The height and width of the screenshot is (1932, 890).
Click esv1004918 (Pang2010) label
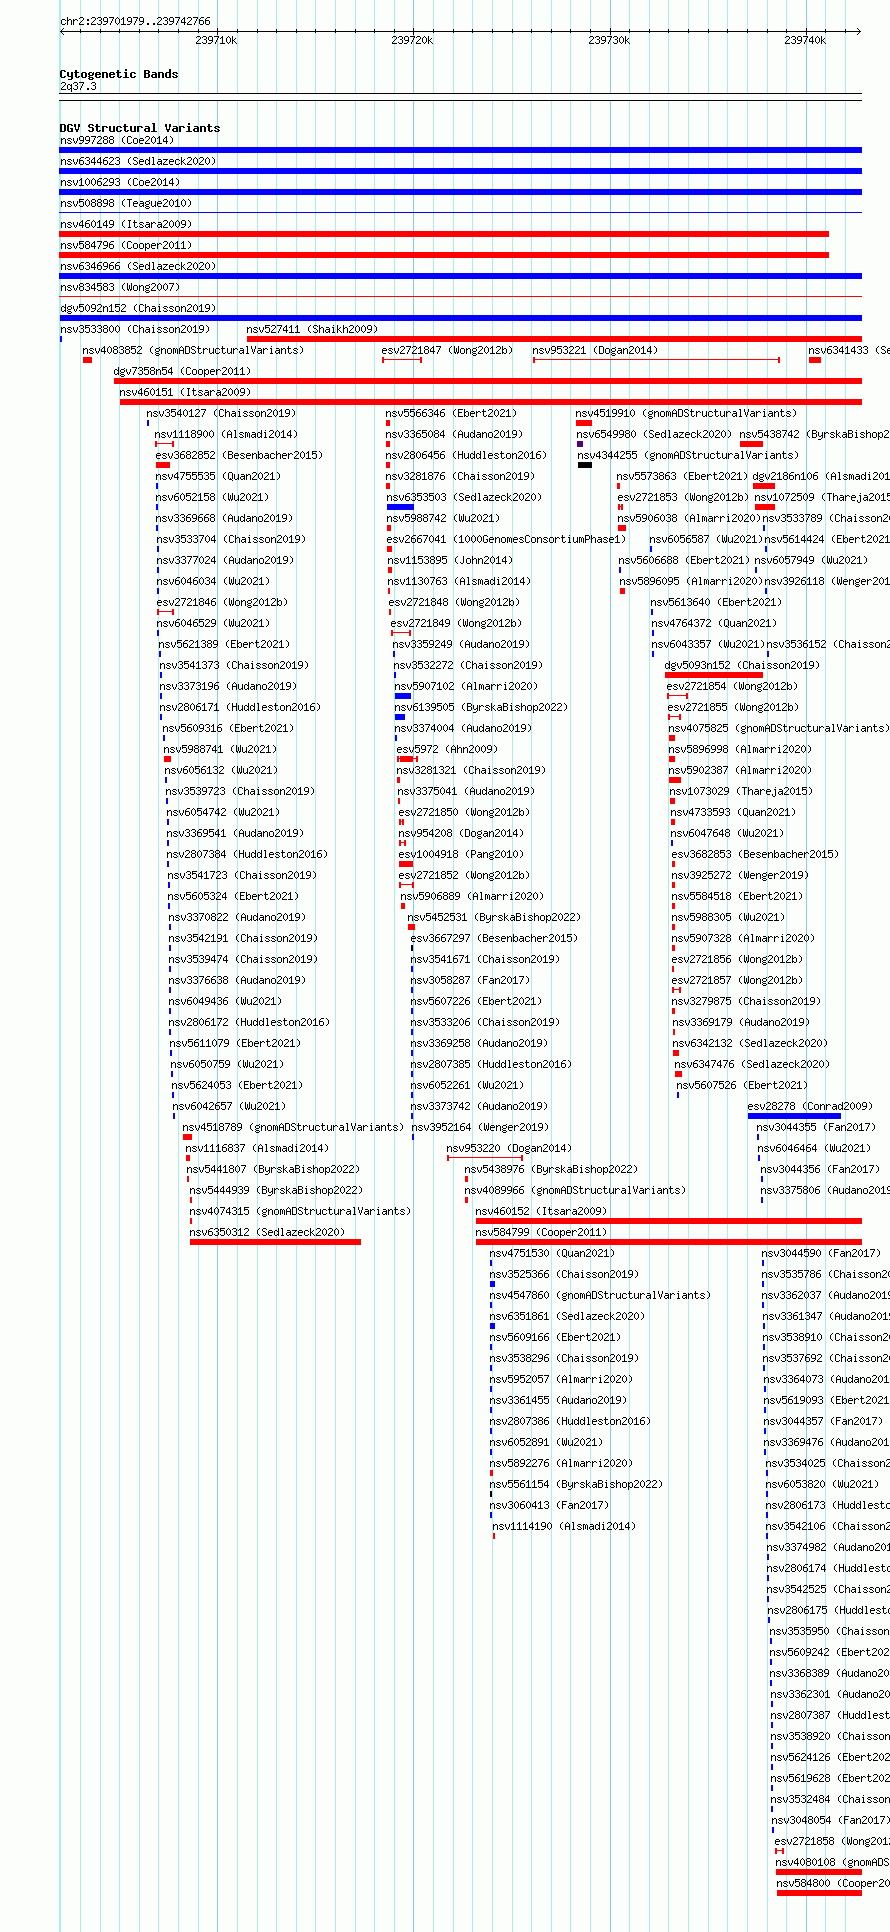pyautogui.click(x=461, y=854)
